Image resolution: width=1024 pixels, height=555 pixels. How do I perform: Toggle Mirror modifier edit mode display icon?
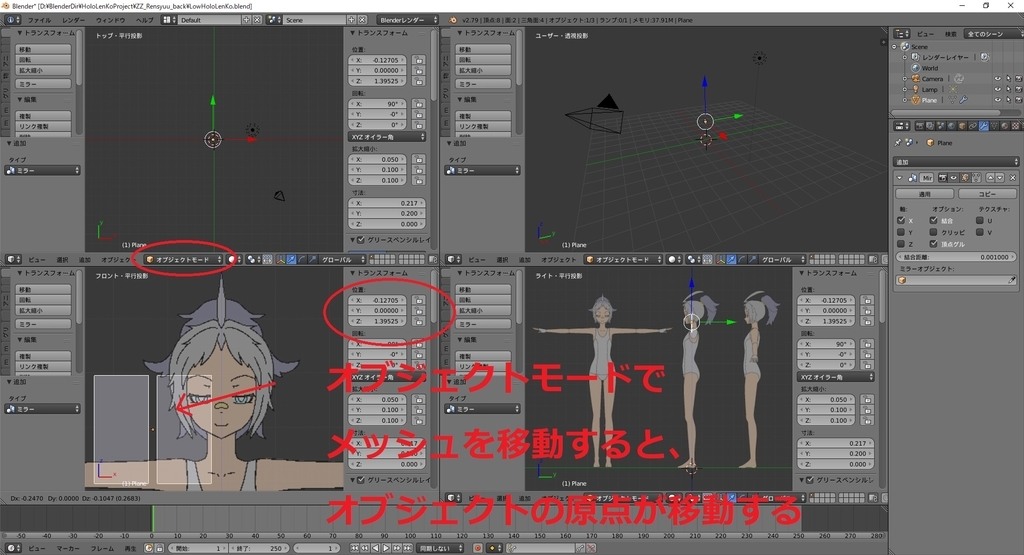tap(964, 178)
